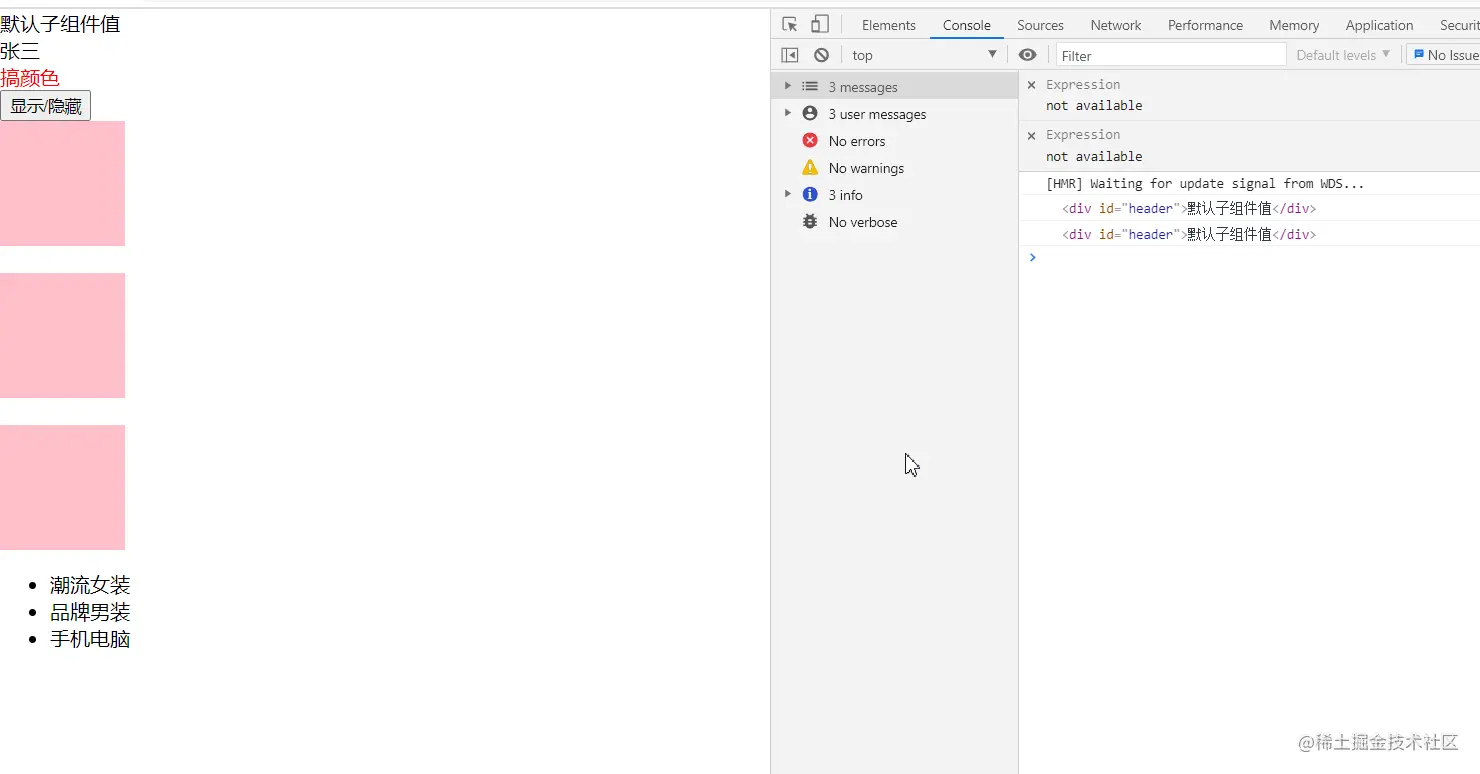This screenshot has width=1480, height=774.
Task: Click the 3 info circle icon
Action: coord(810,195)
